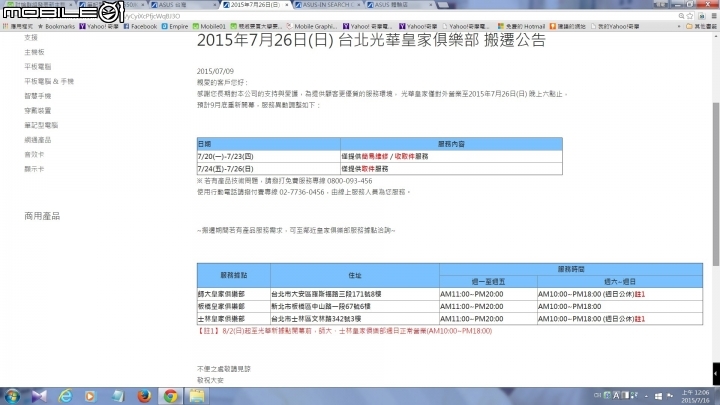Open the Hotmail bookmark
The height and width of the screenshot is (405, 720).
click(x=522, y=27)
